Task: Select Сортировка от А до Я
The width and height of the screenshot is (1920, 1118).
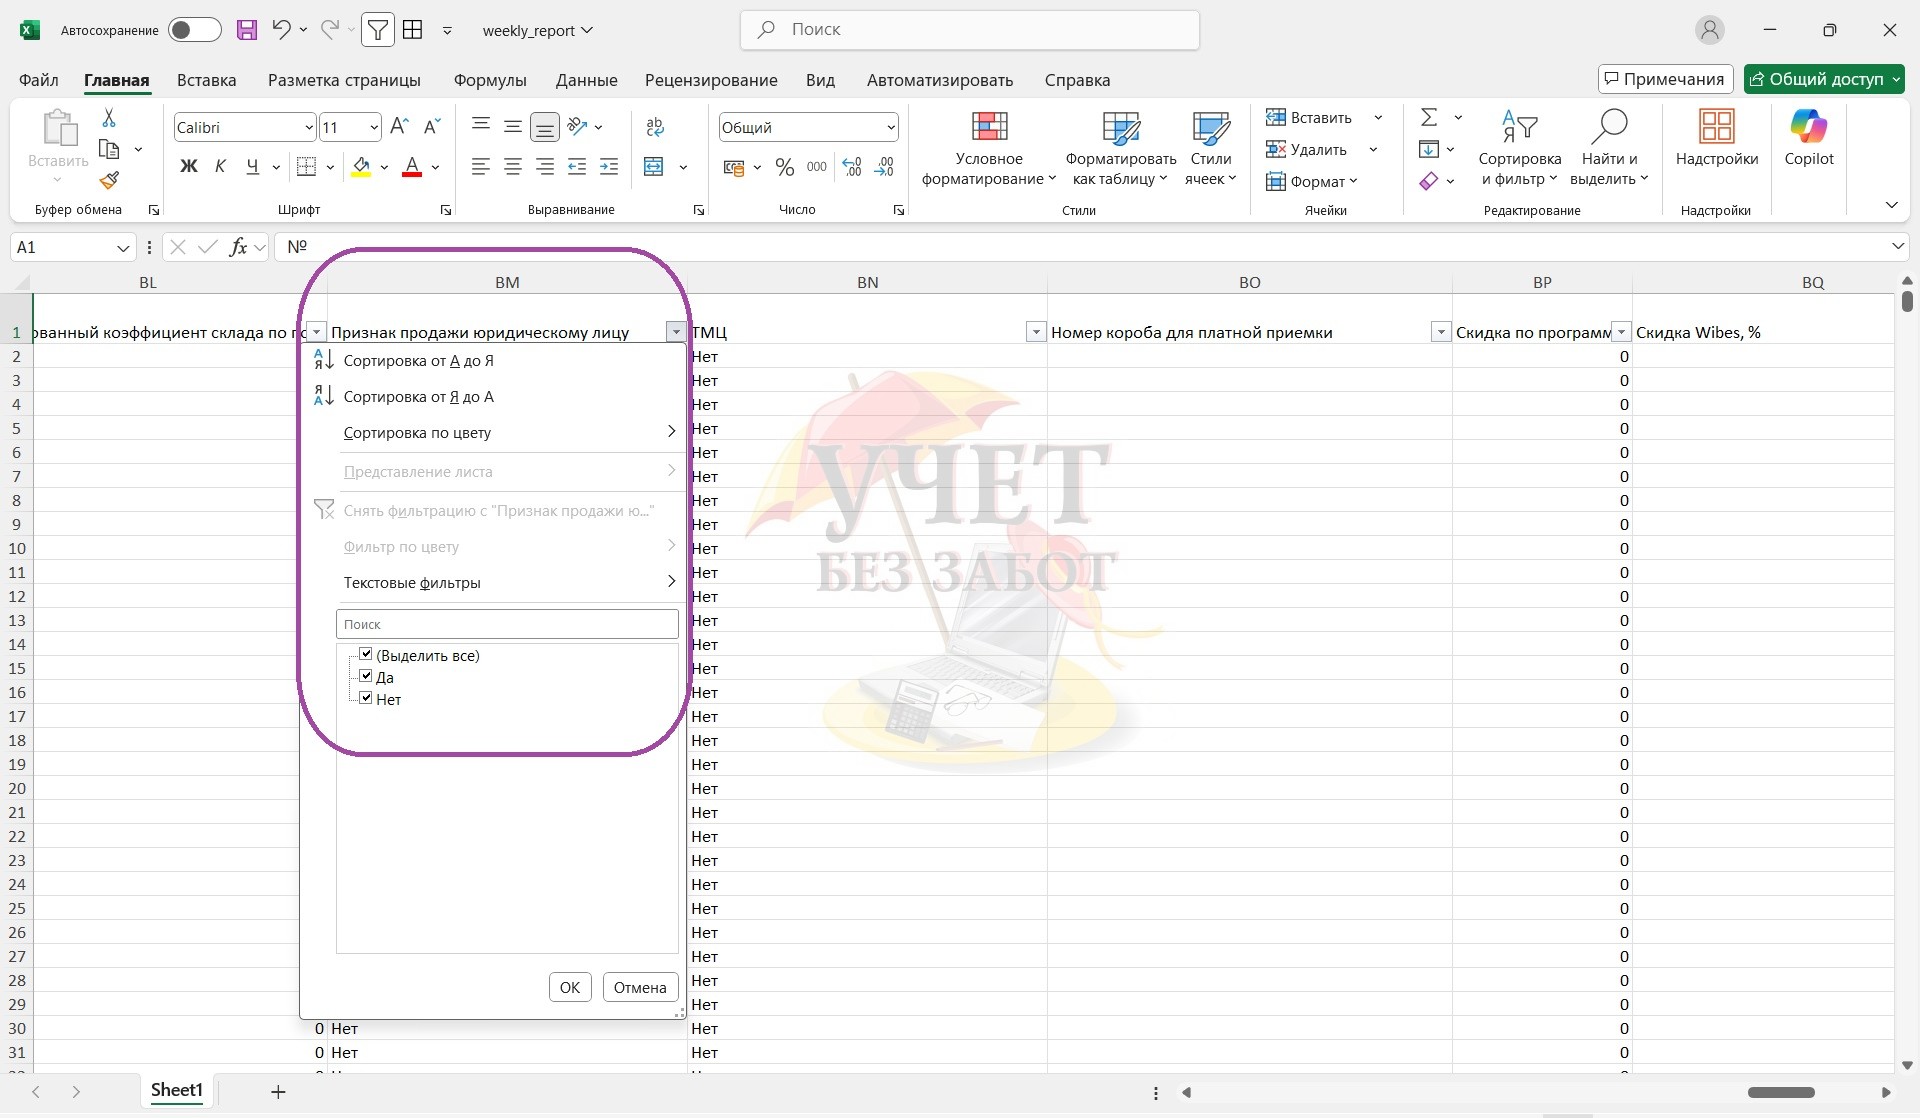Action: (418, 361)
